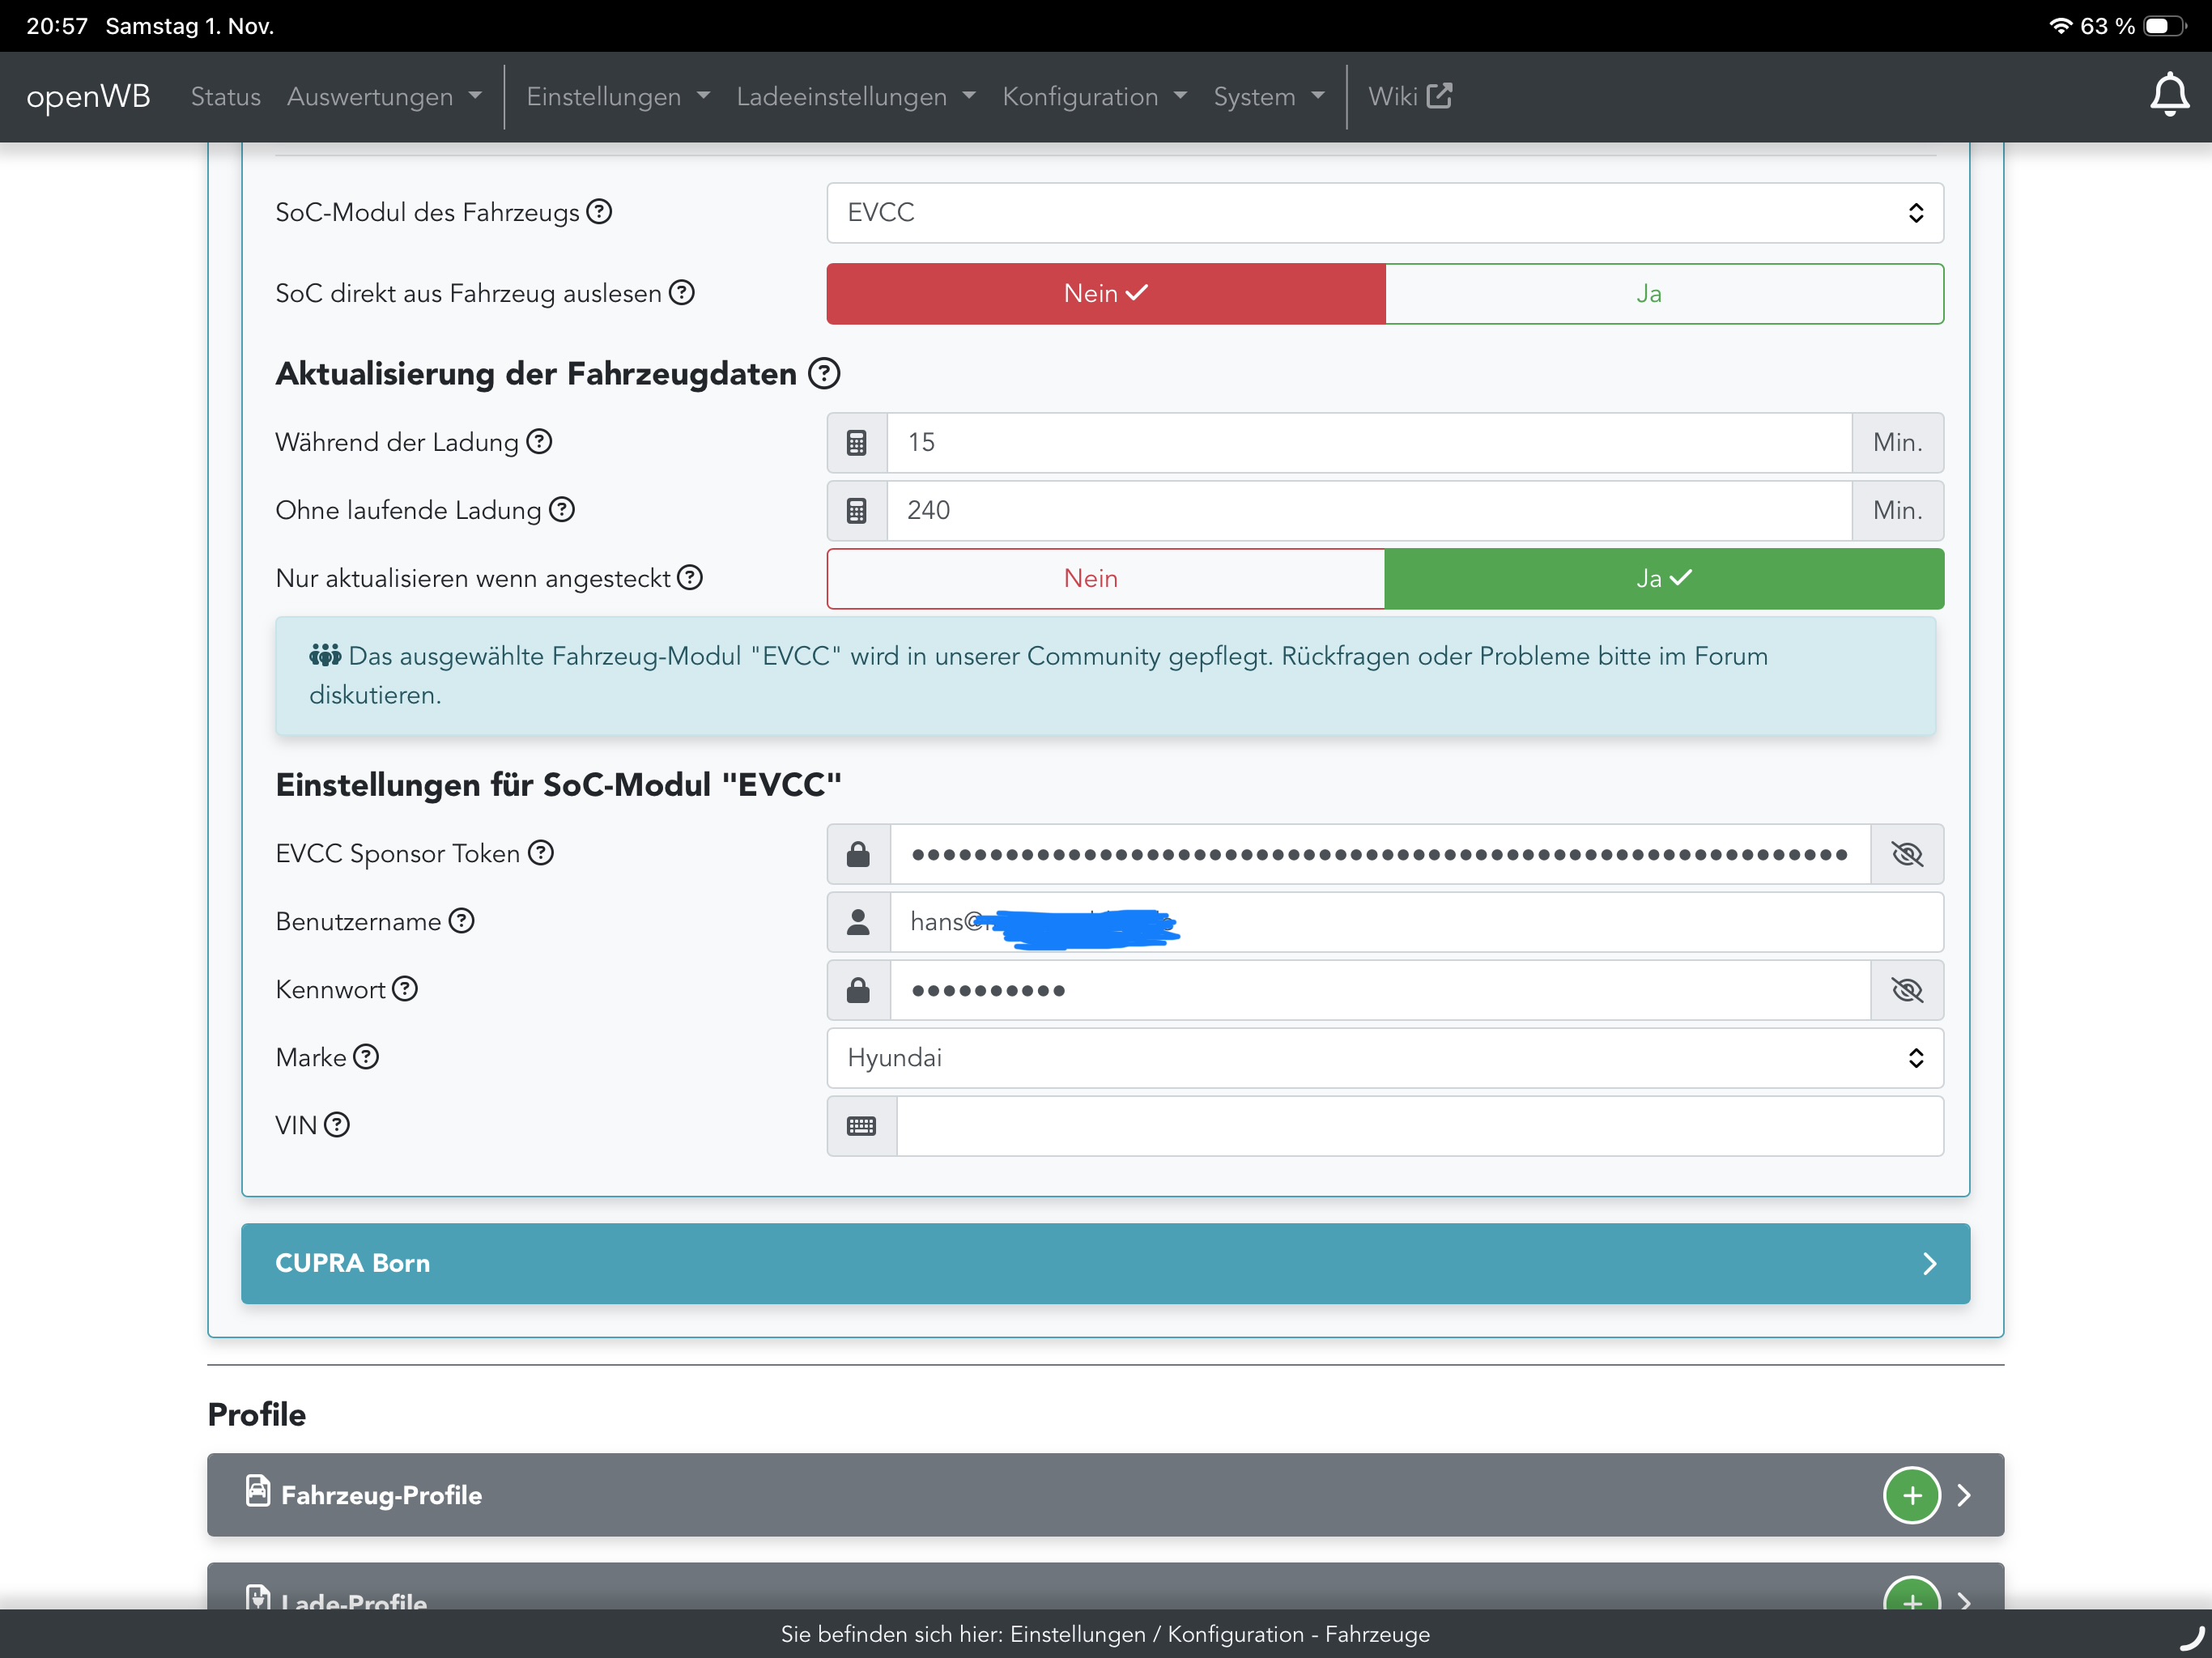Viewport: 2212px width, 1658px height.
Task: Open the notification bell icon
Action: click(2168, 96)
